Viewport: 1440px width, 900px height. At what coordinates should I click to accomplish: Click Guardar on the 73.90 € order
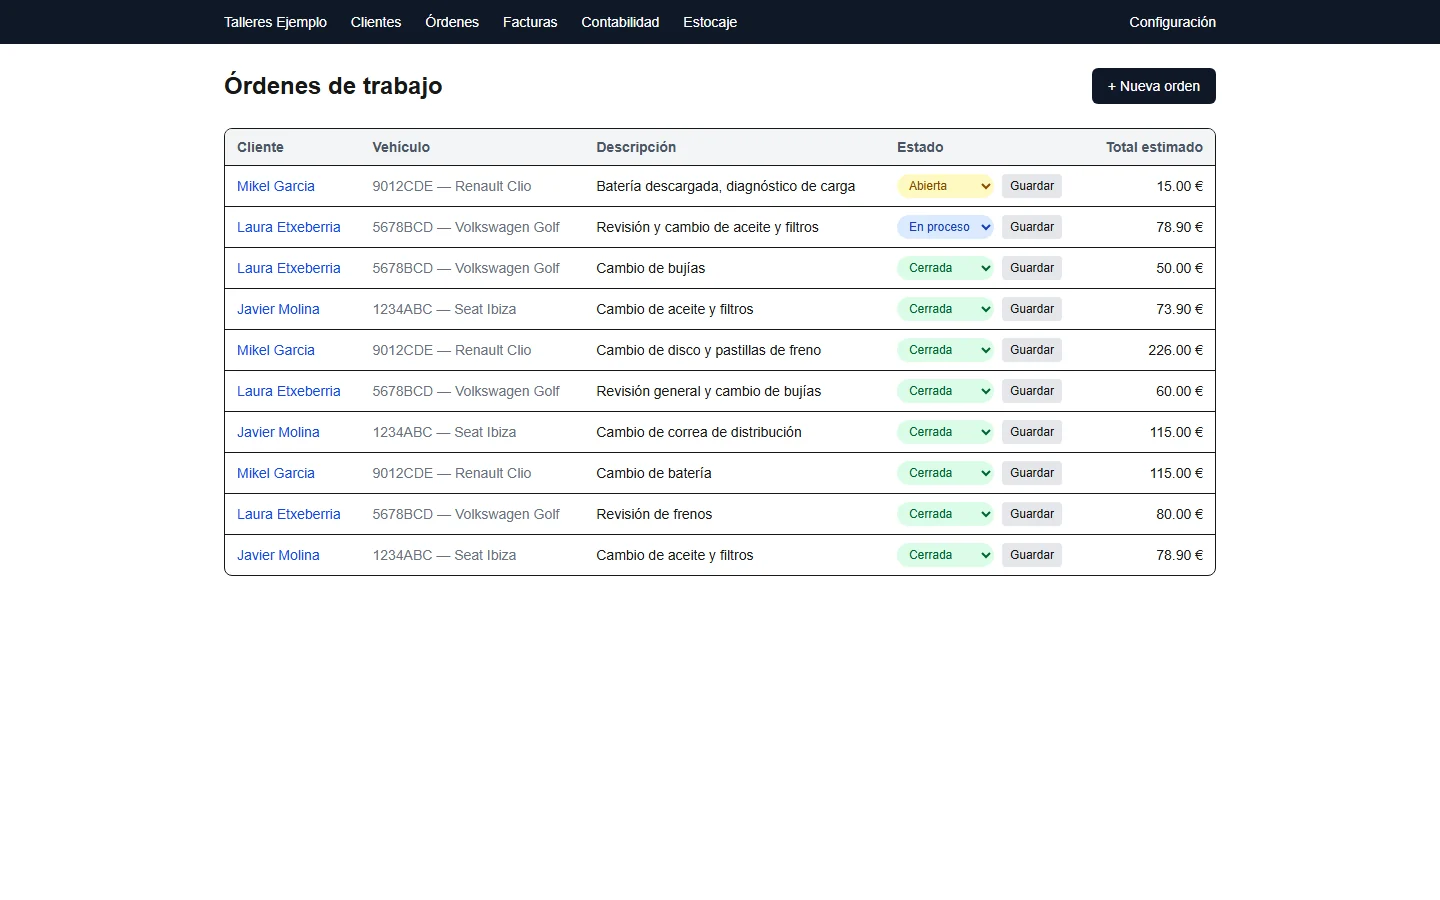pyautogui.click(x=1032, y=309)
